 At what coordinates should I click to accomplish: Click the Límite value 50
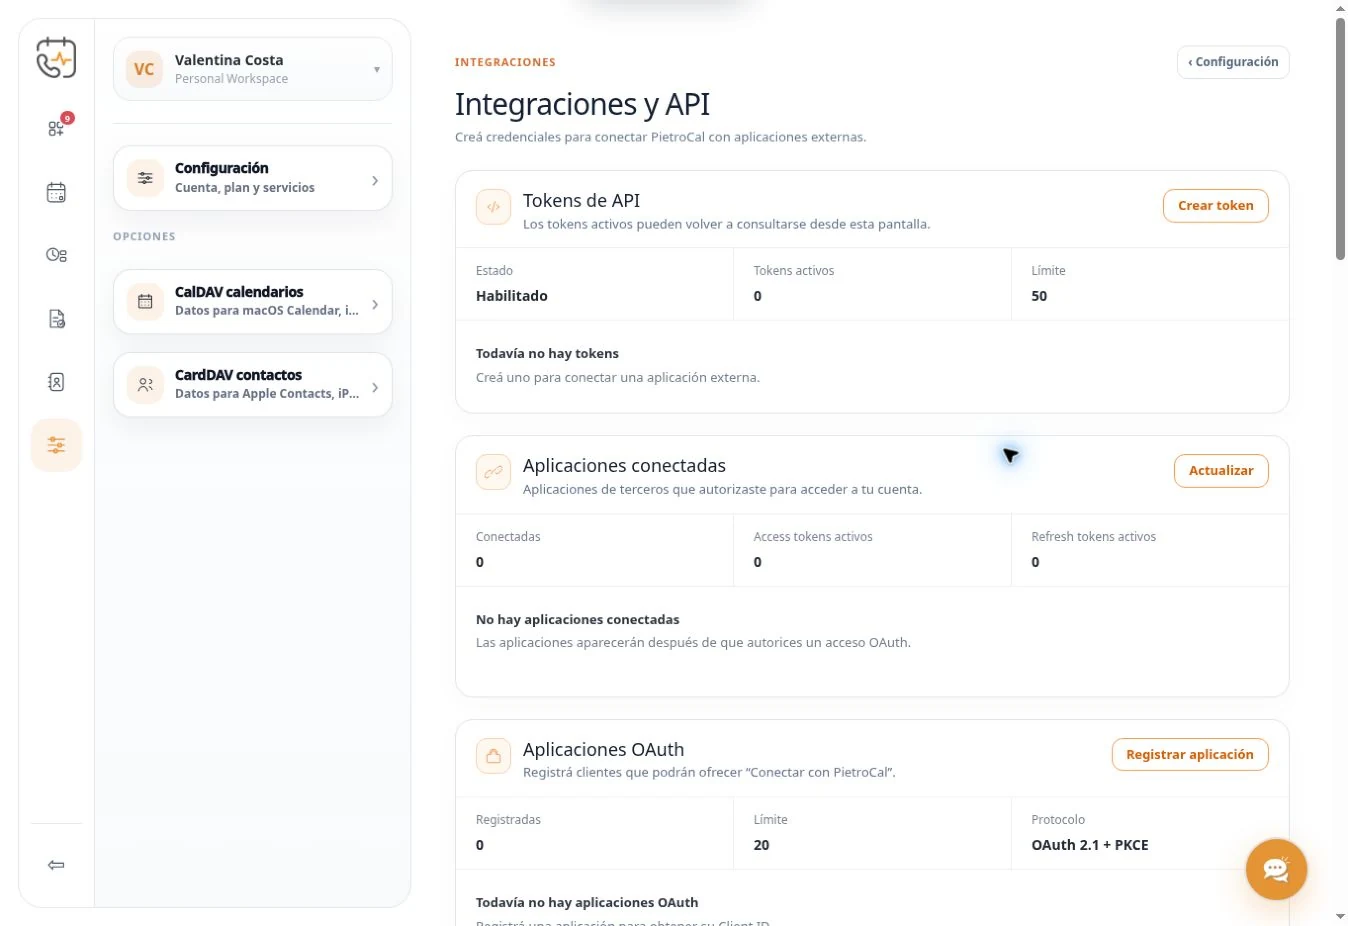coord(1039,296)
